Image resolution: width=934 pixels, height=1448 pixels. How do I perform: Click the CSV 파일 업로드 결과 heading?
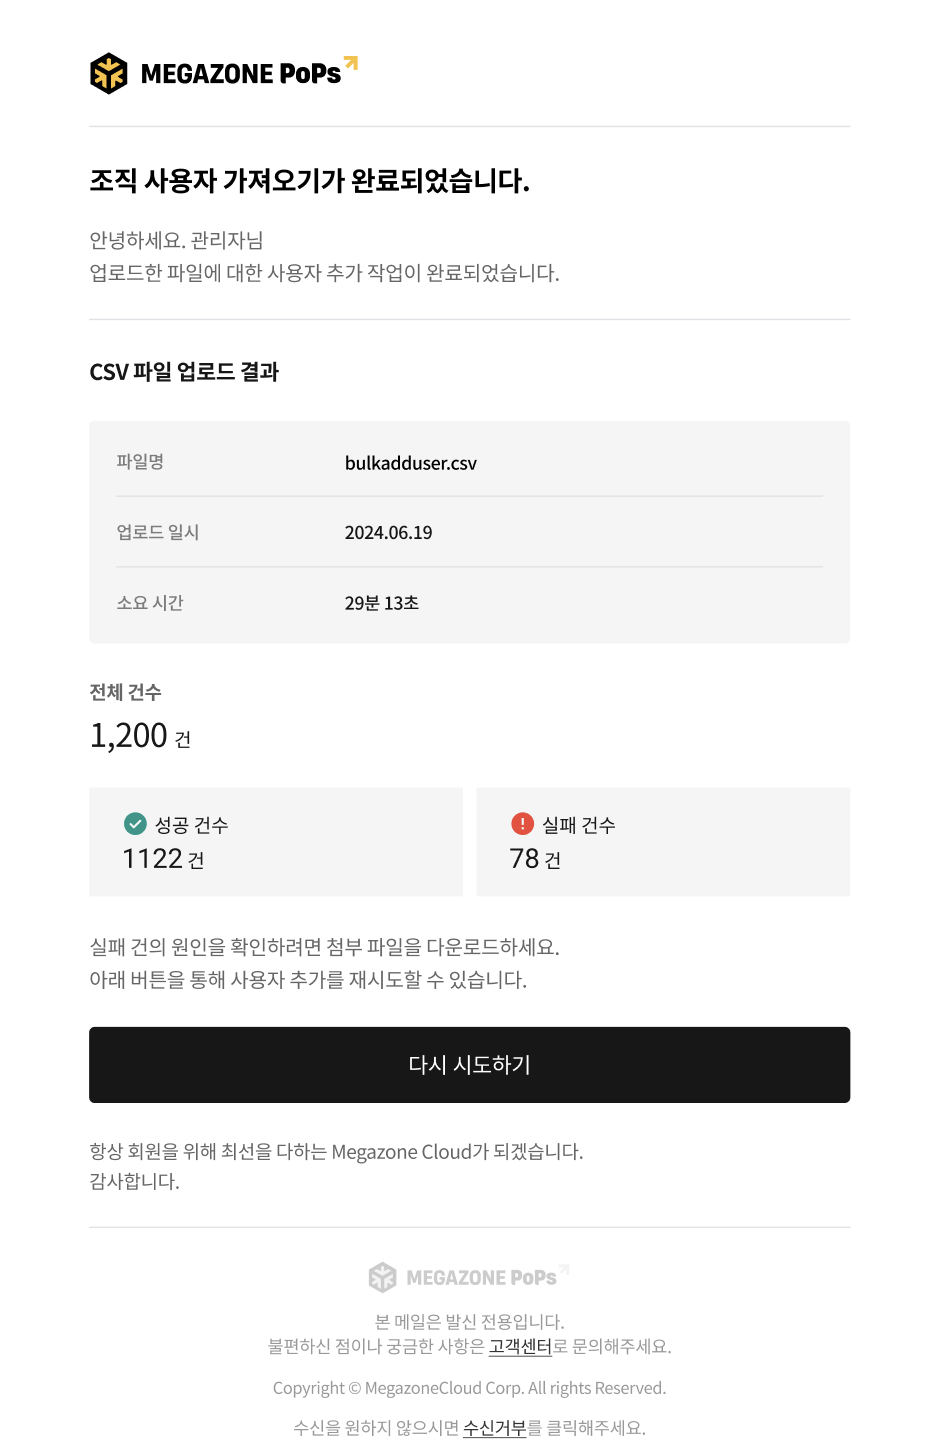(x=184, y=372)
